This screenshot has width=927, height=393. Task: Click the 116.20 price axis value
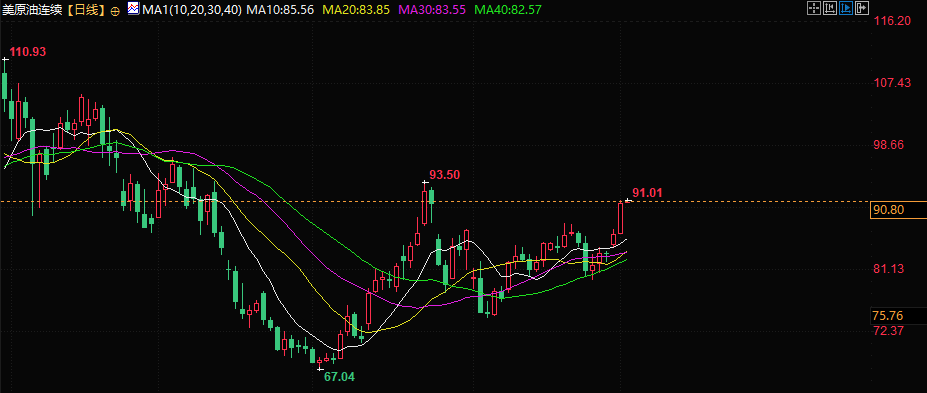pos(892,21)
